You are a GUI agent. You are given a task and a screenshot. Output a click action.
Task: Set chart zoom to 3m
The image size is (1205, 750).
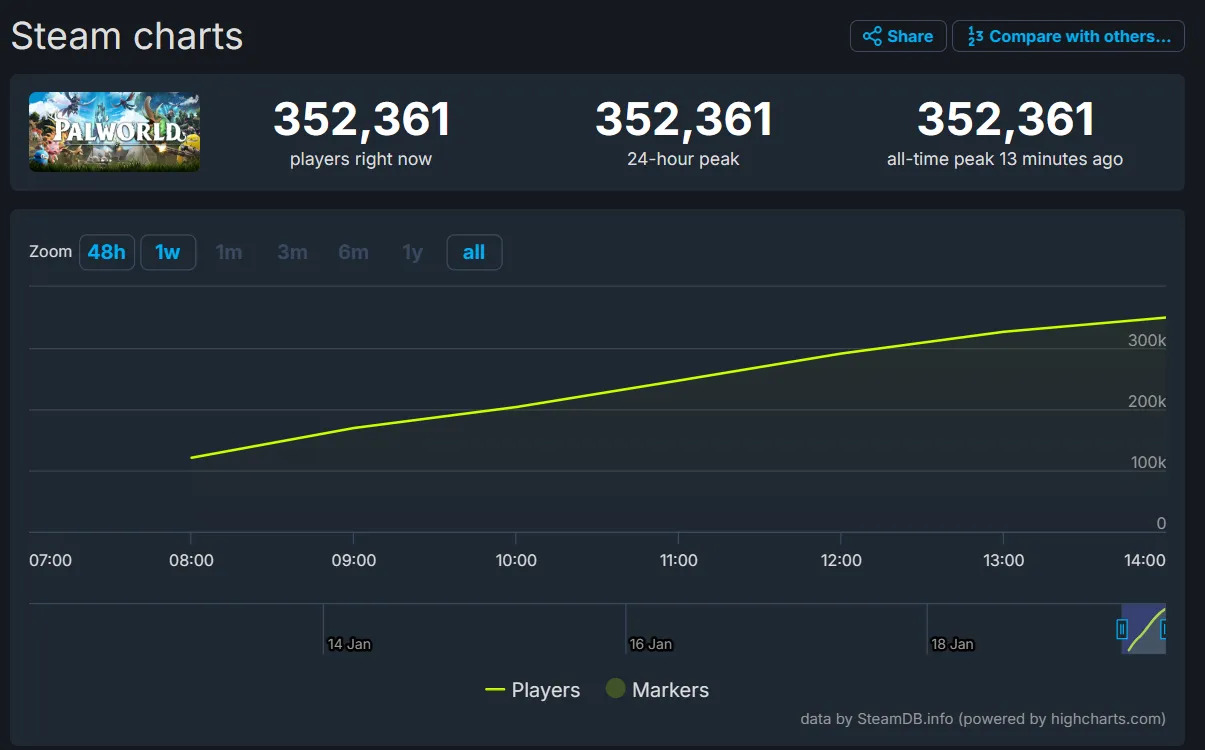pos(292,252)
